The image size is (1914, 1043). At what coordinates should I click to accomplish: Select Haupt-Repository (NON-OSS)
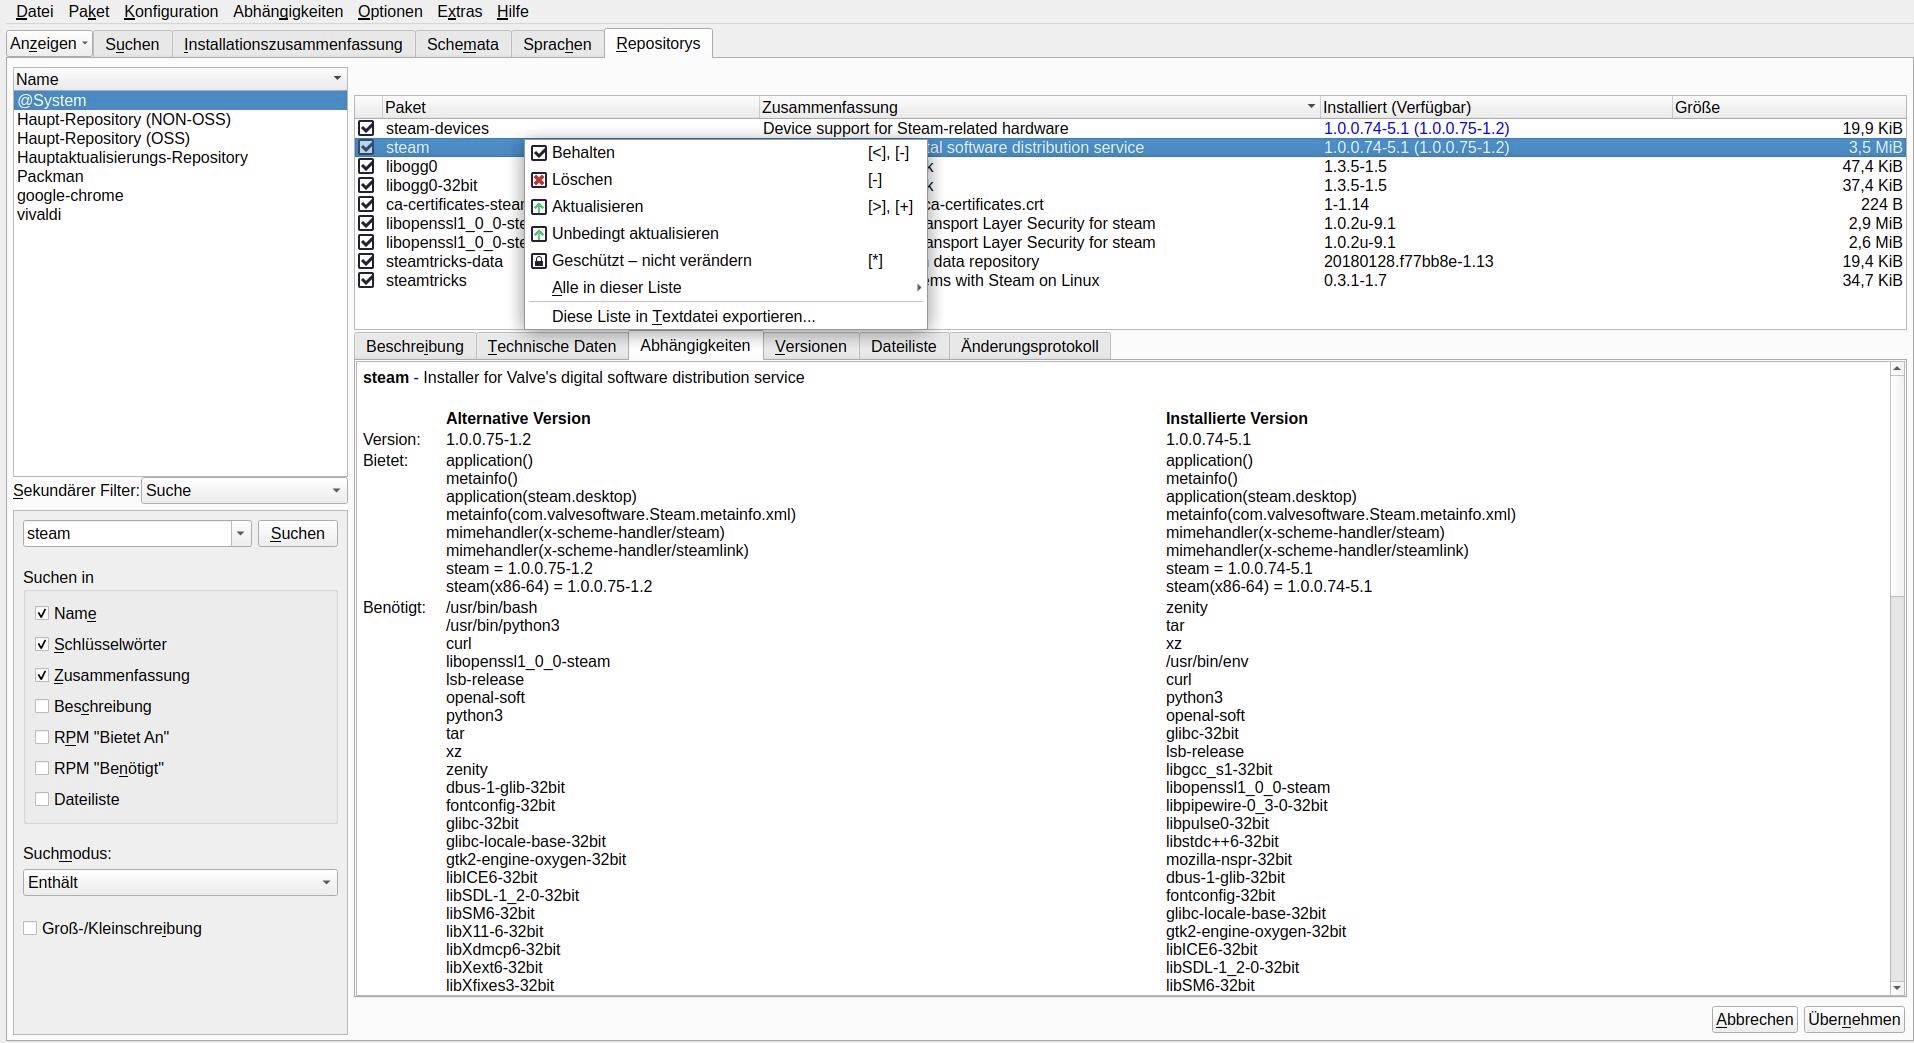click(x=180, y=119)
